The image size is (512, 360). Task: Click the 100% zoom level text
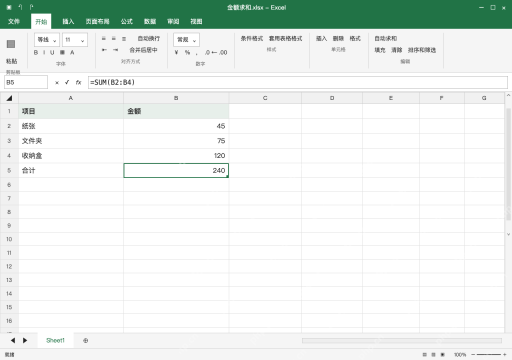pyautogui.click(x=460, y=355)
